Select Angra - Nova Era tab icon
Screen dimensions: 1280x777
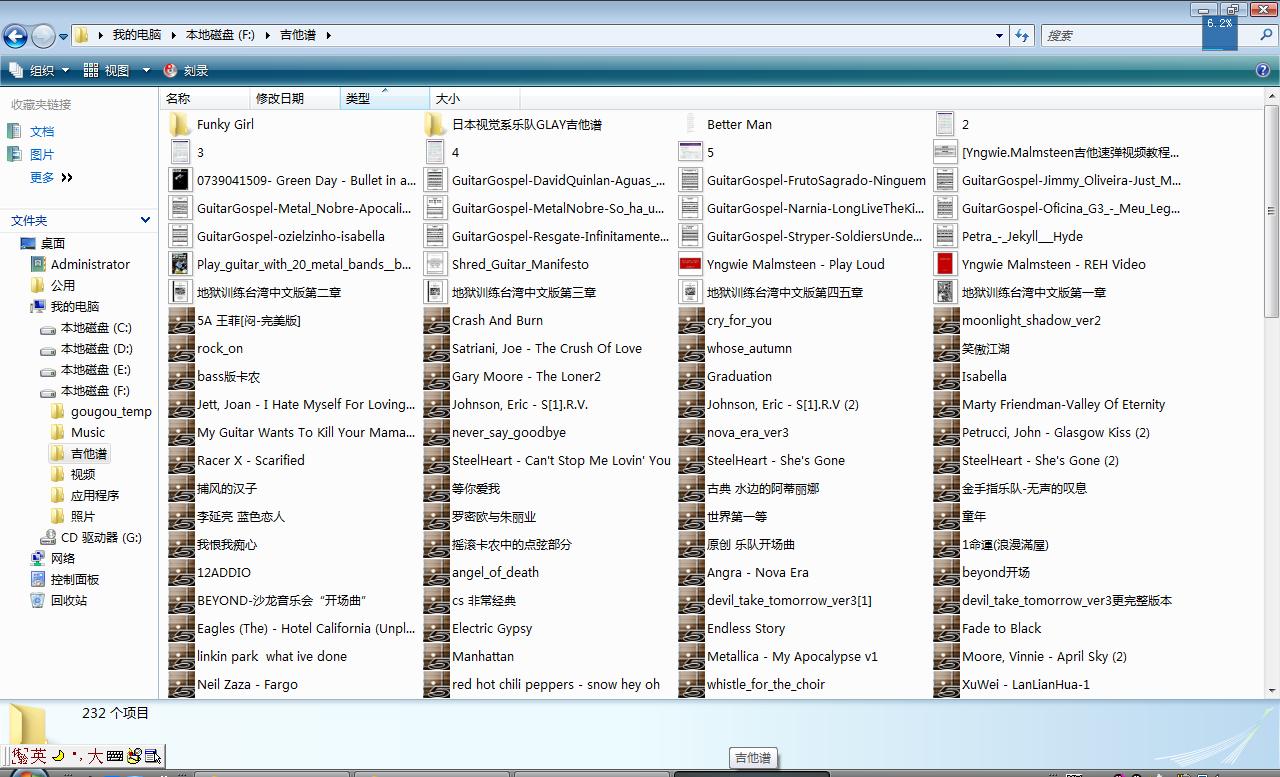[690, 572]
